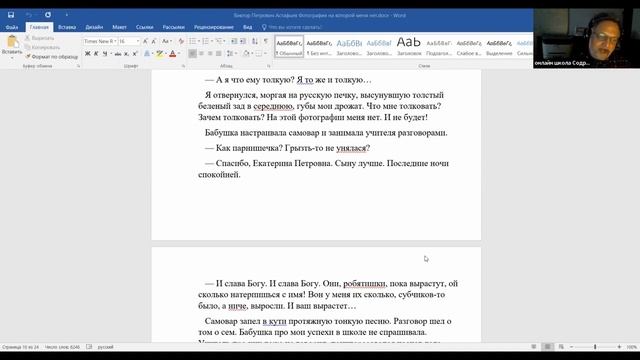Open the Aa change case dropdown
640x360 pixels.
coord(166,41)
